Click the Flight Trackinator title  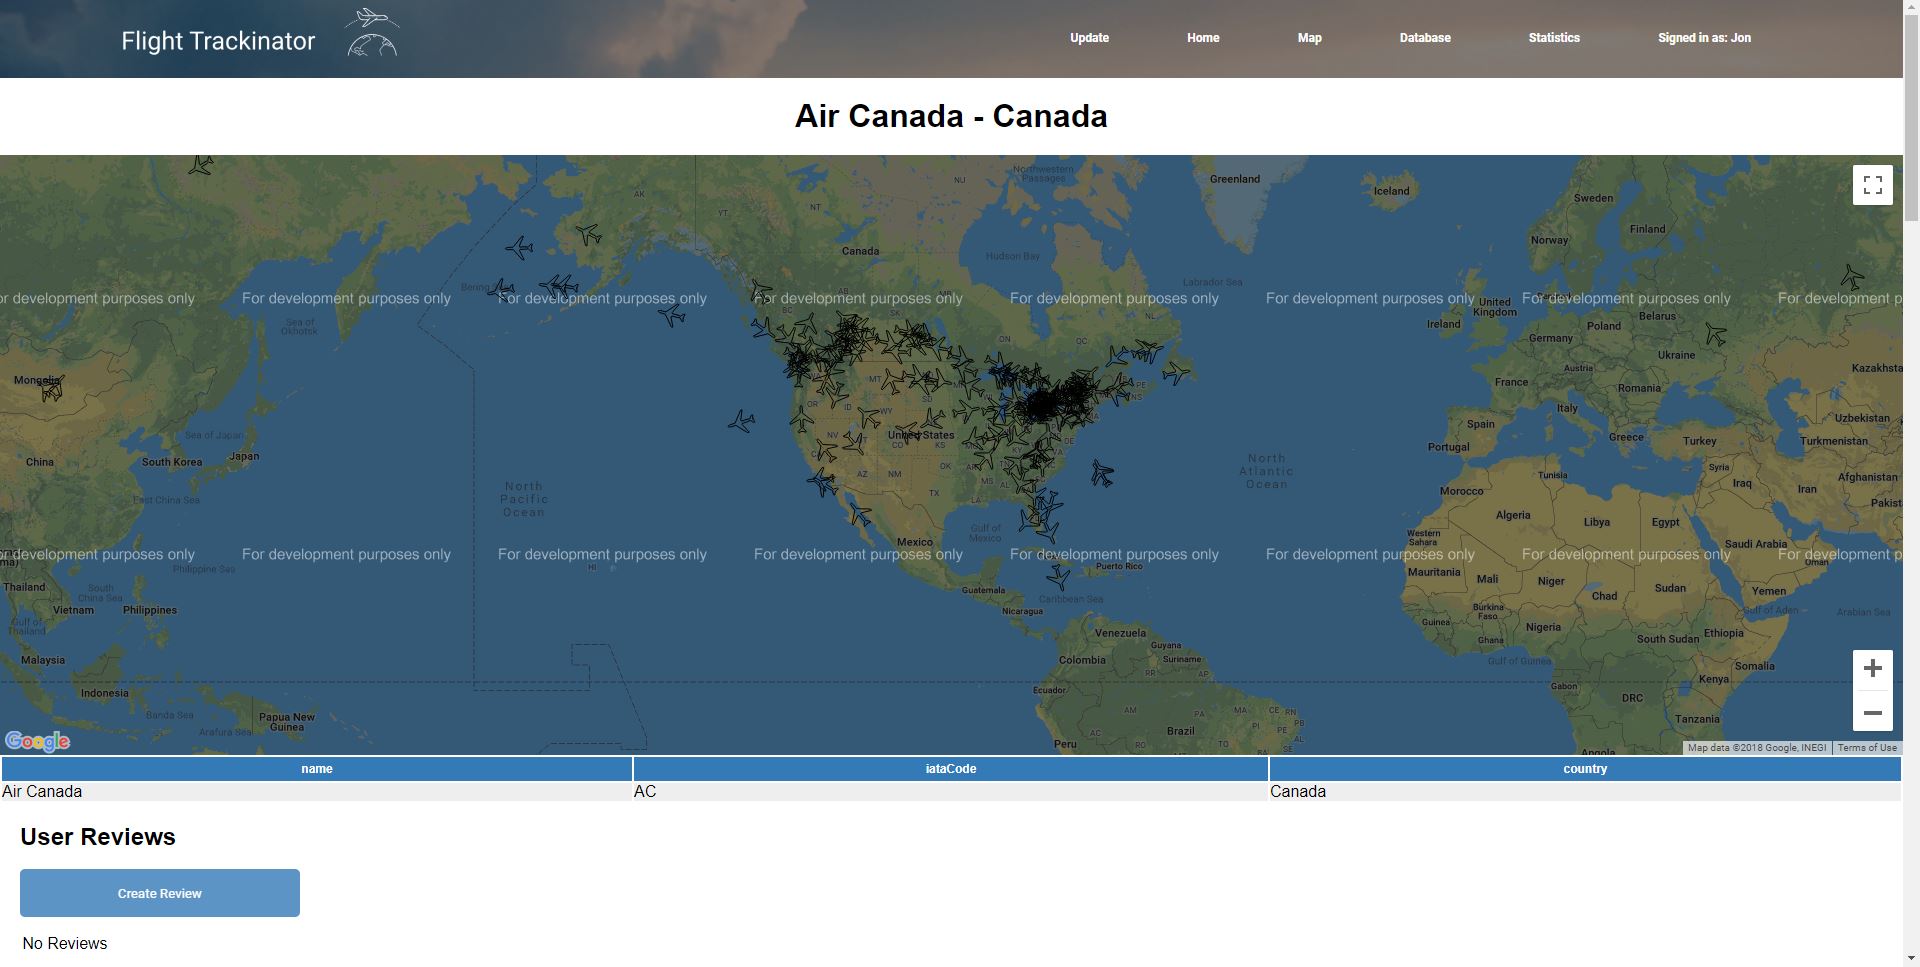point(218,41)
